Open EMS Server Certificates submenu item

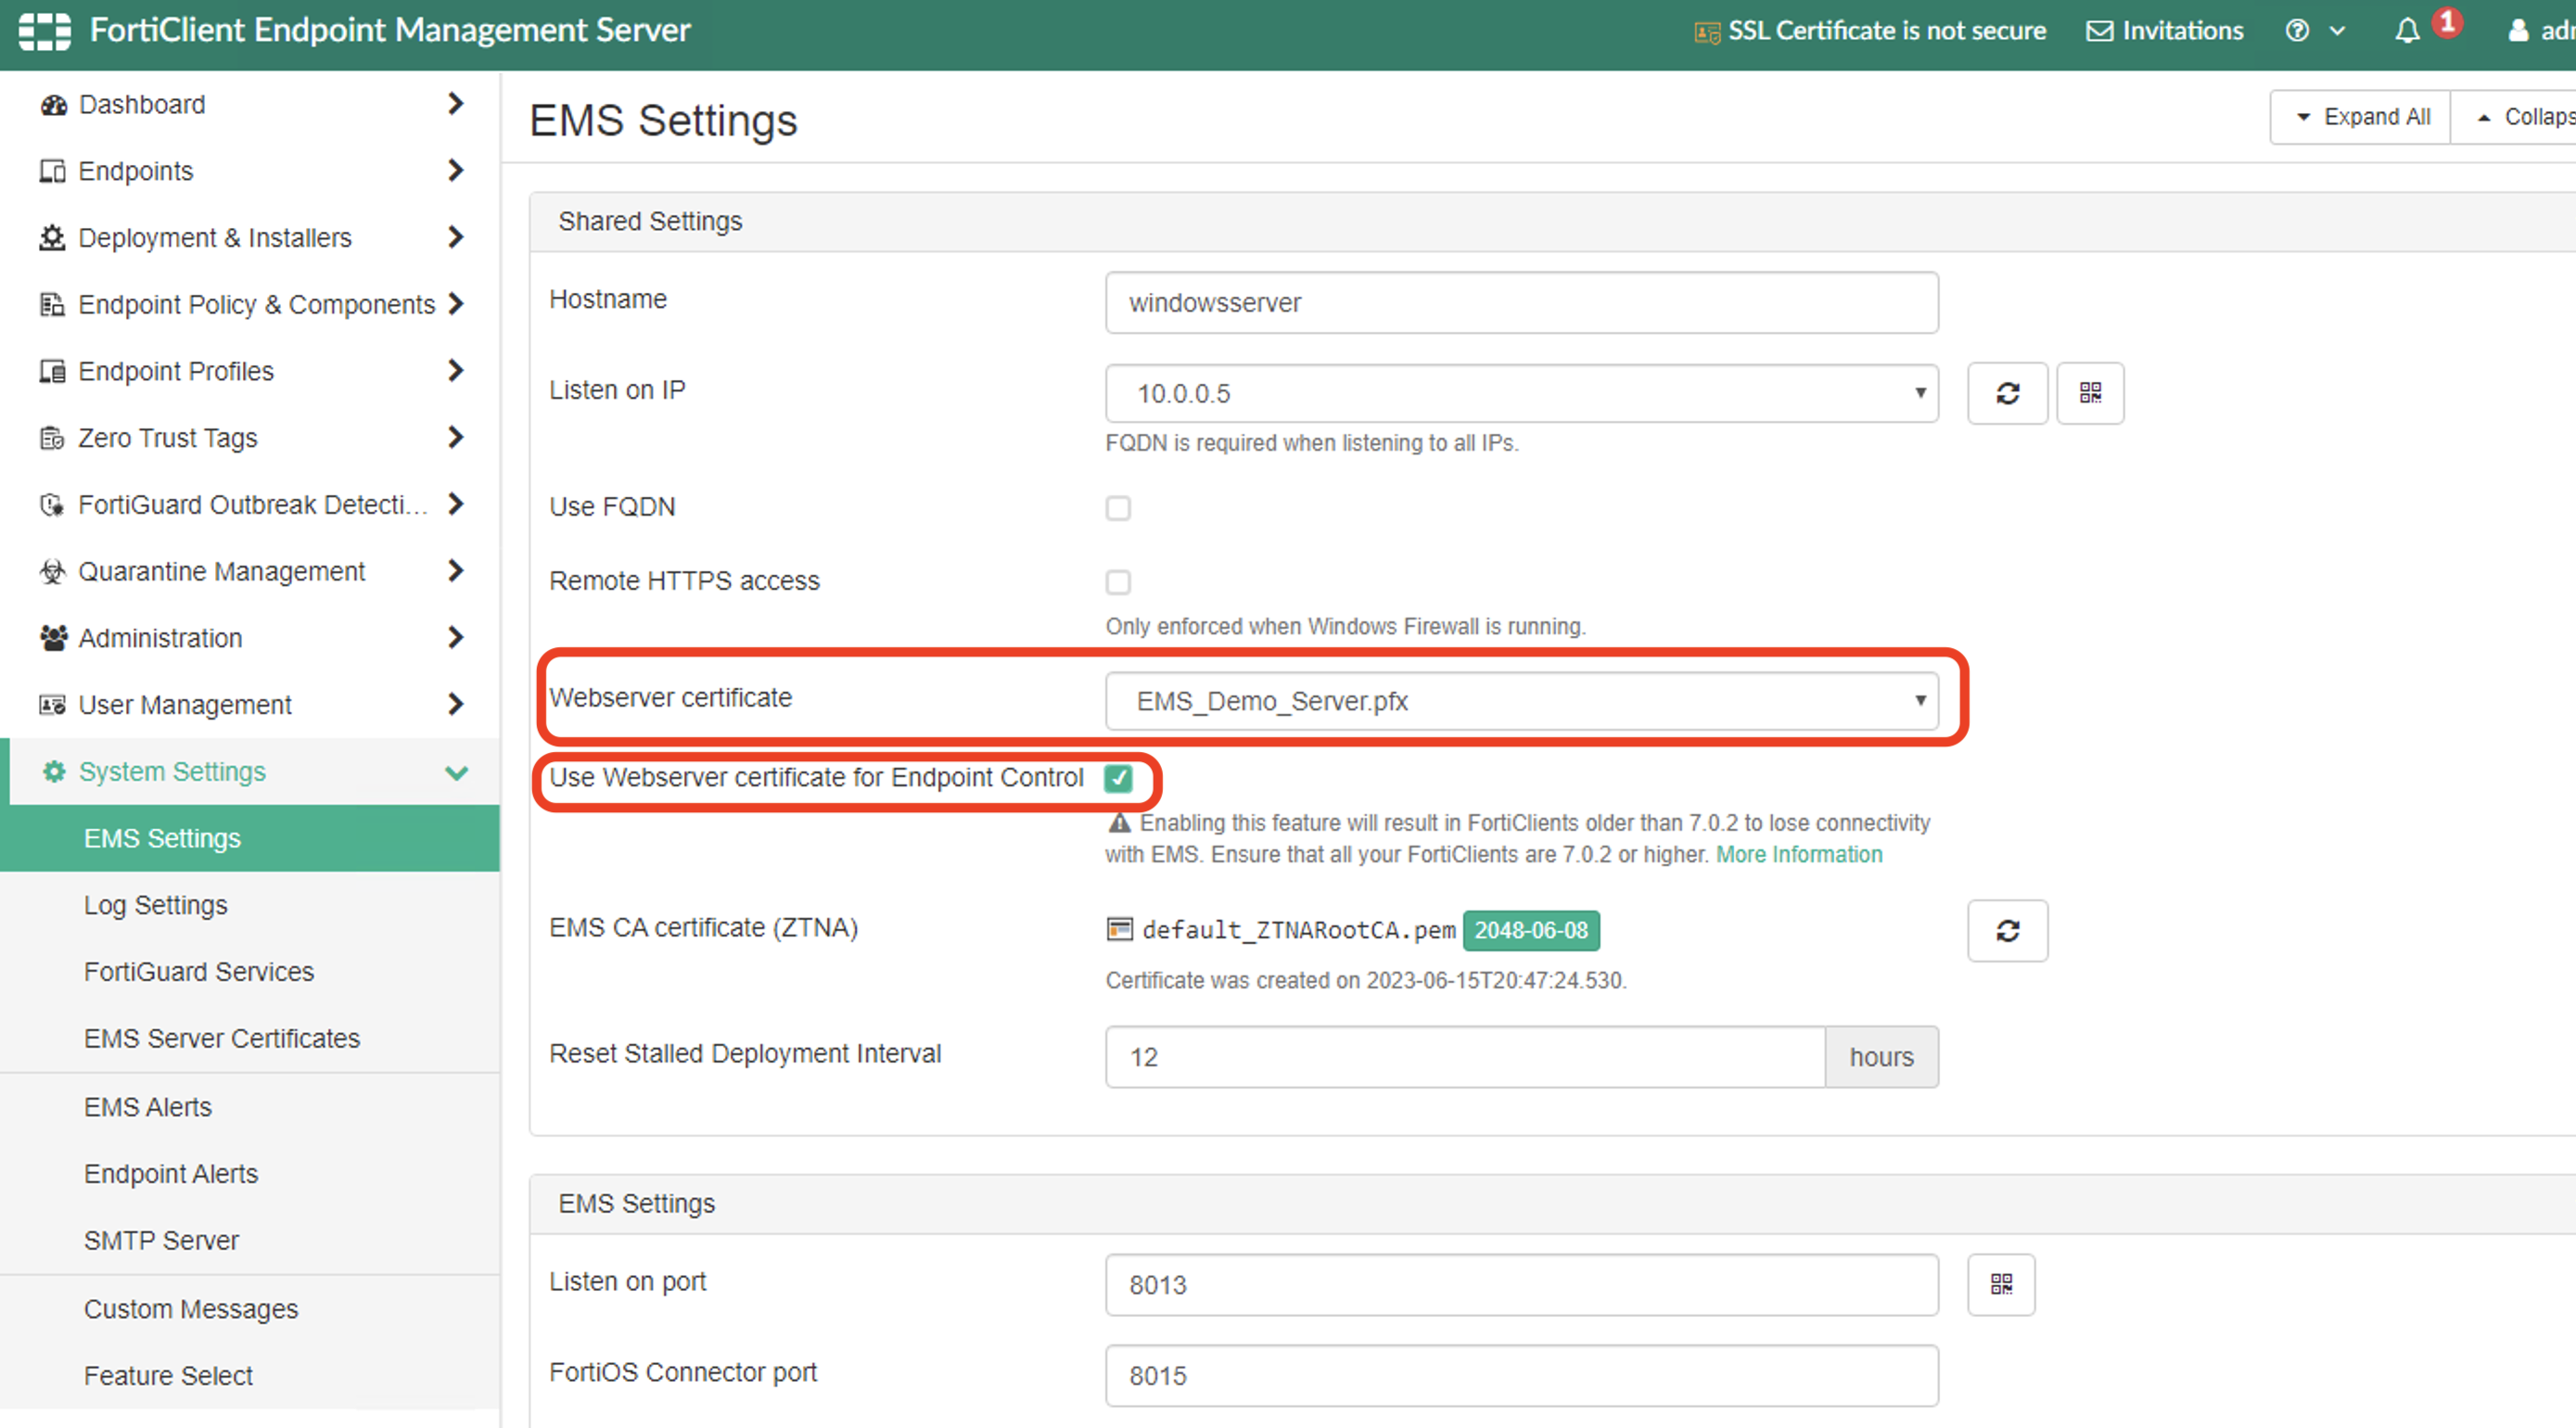pyautogui.click(x=250, y=1038)
